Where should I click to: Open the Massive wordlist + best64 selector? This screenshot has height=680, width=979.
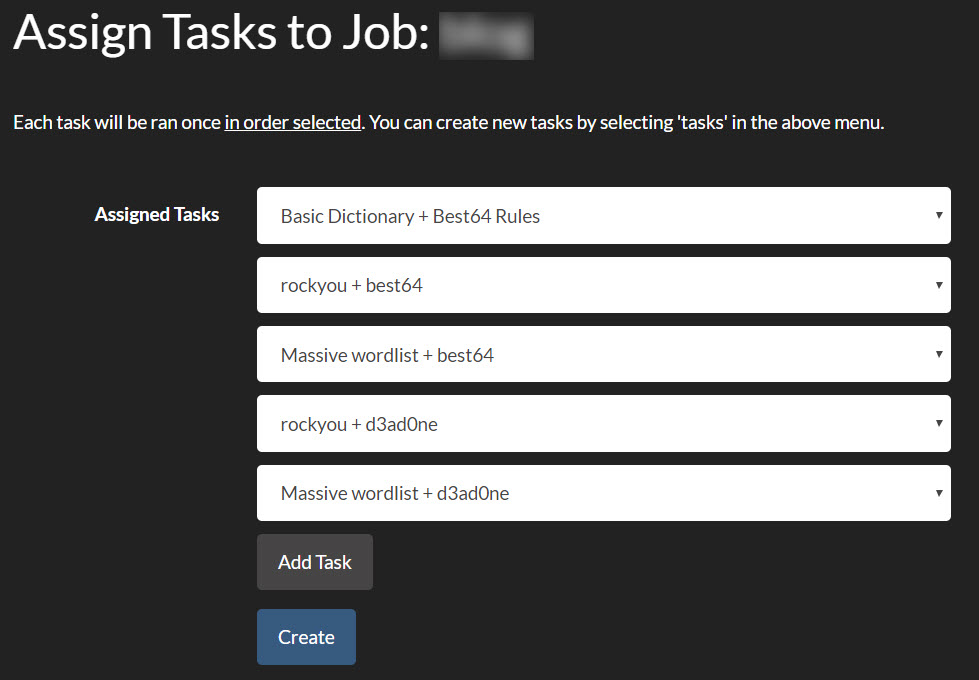604,354
